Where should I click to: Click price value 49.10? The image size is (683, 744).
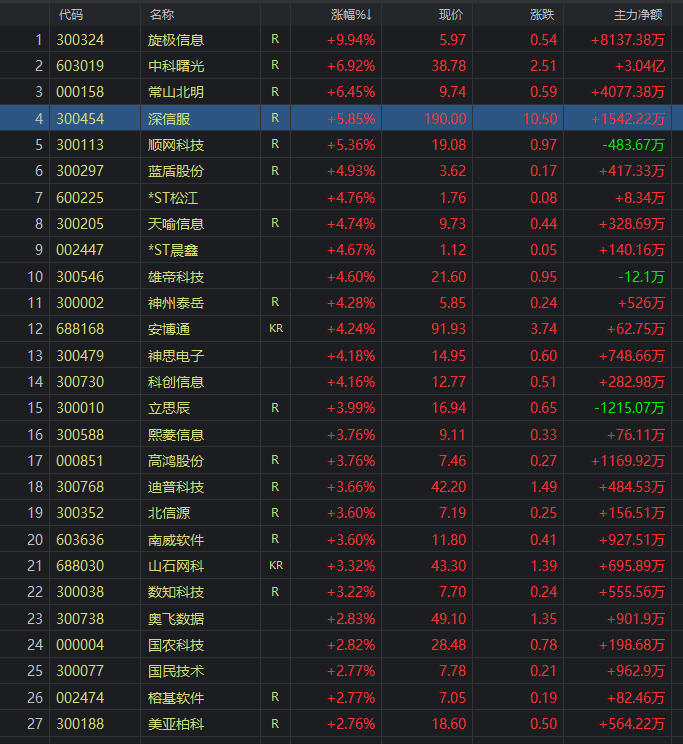pos(449,619)
